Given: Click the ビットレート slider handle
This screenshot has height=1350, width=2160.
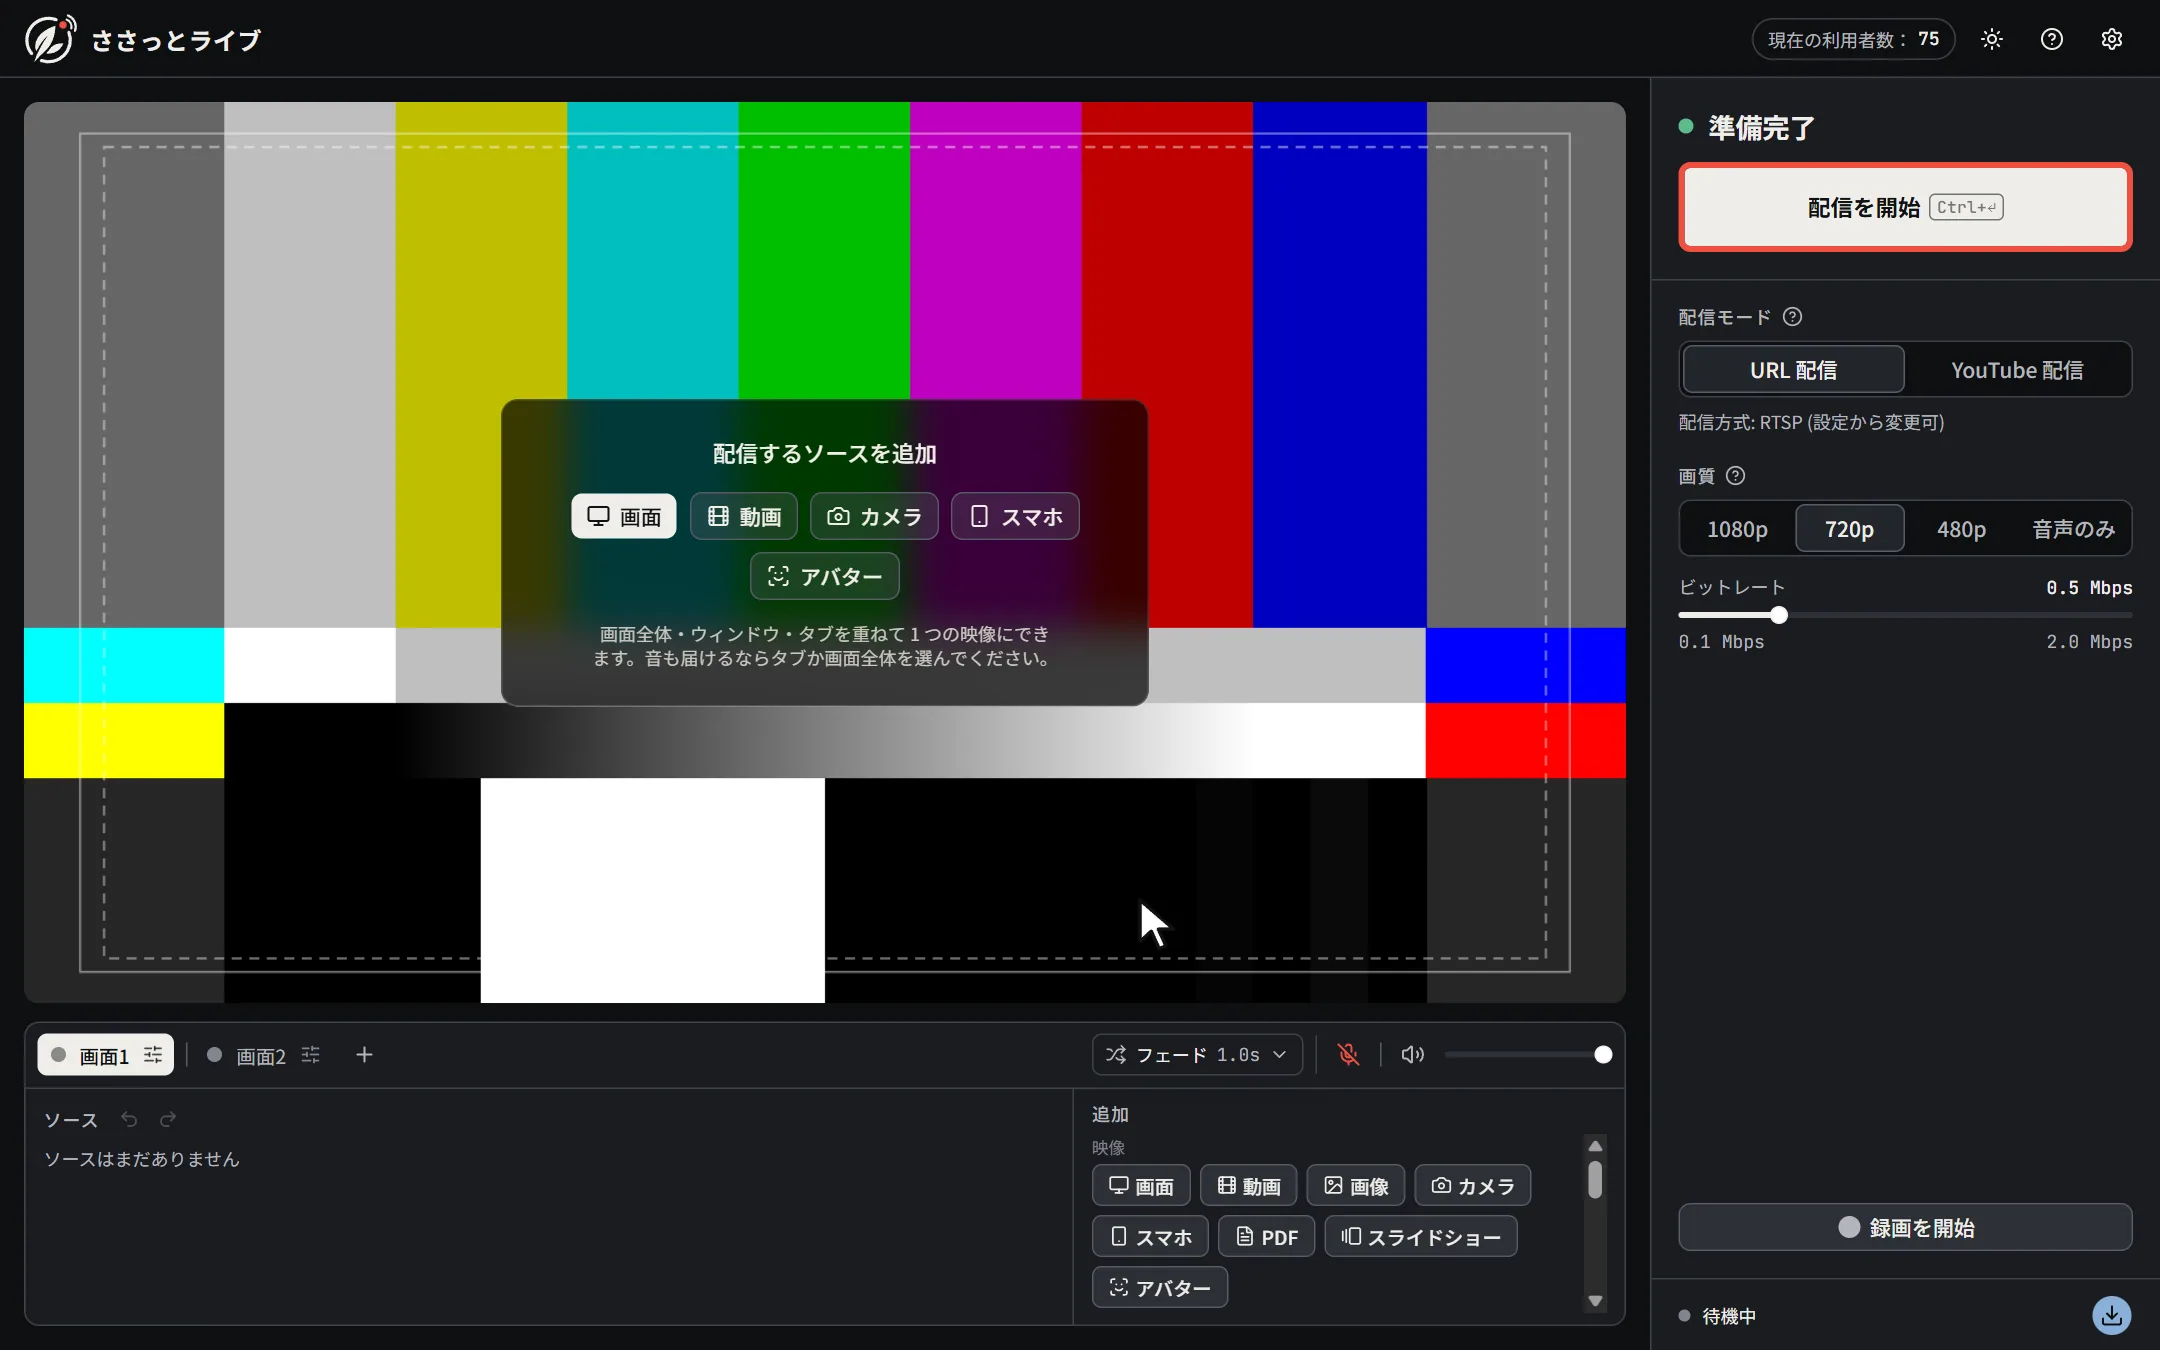Looking at the screenshot, I should pyautogui.click(x=1778, y=615).
